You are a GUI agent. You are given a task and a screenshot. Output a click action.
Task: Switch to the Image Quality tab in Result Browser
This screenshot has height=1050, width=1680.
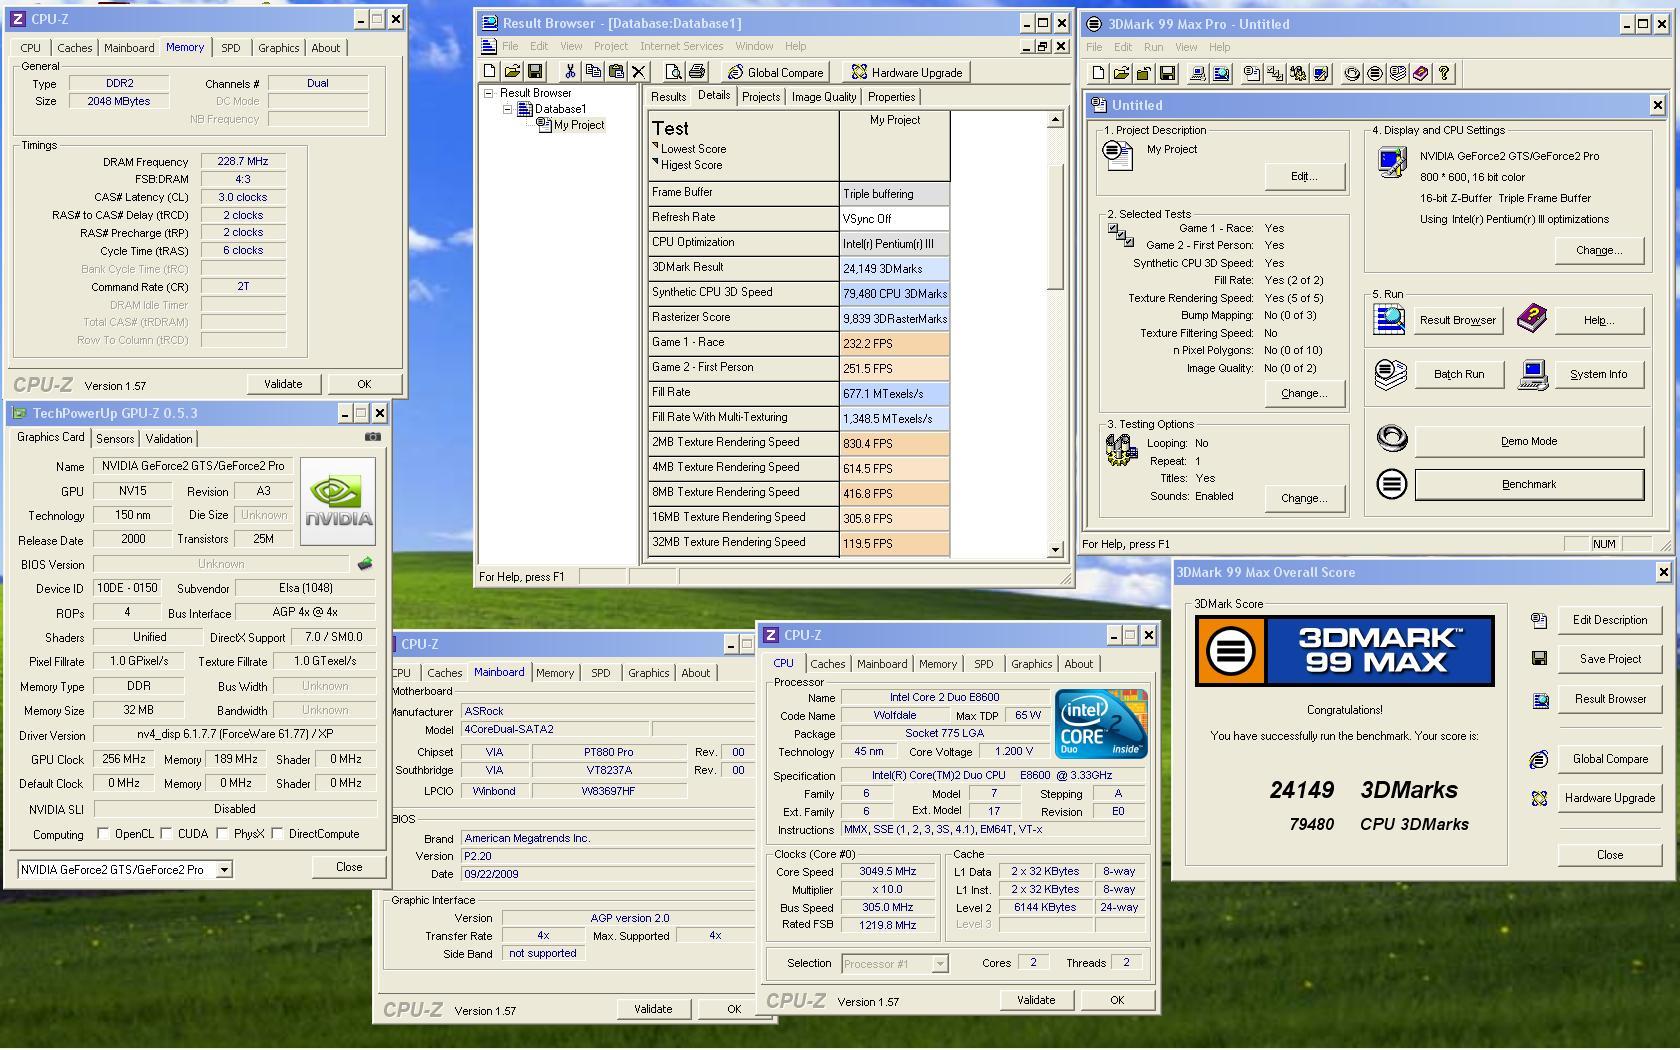[824, 97]
